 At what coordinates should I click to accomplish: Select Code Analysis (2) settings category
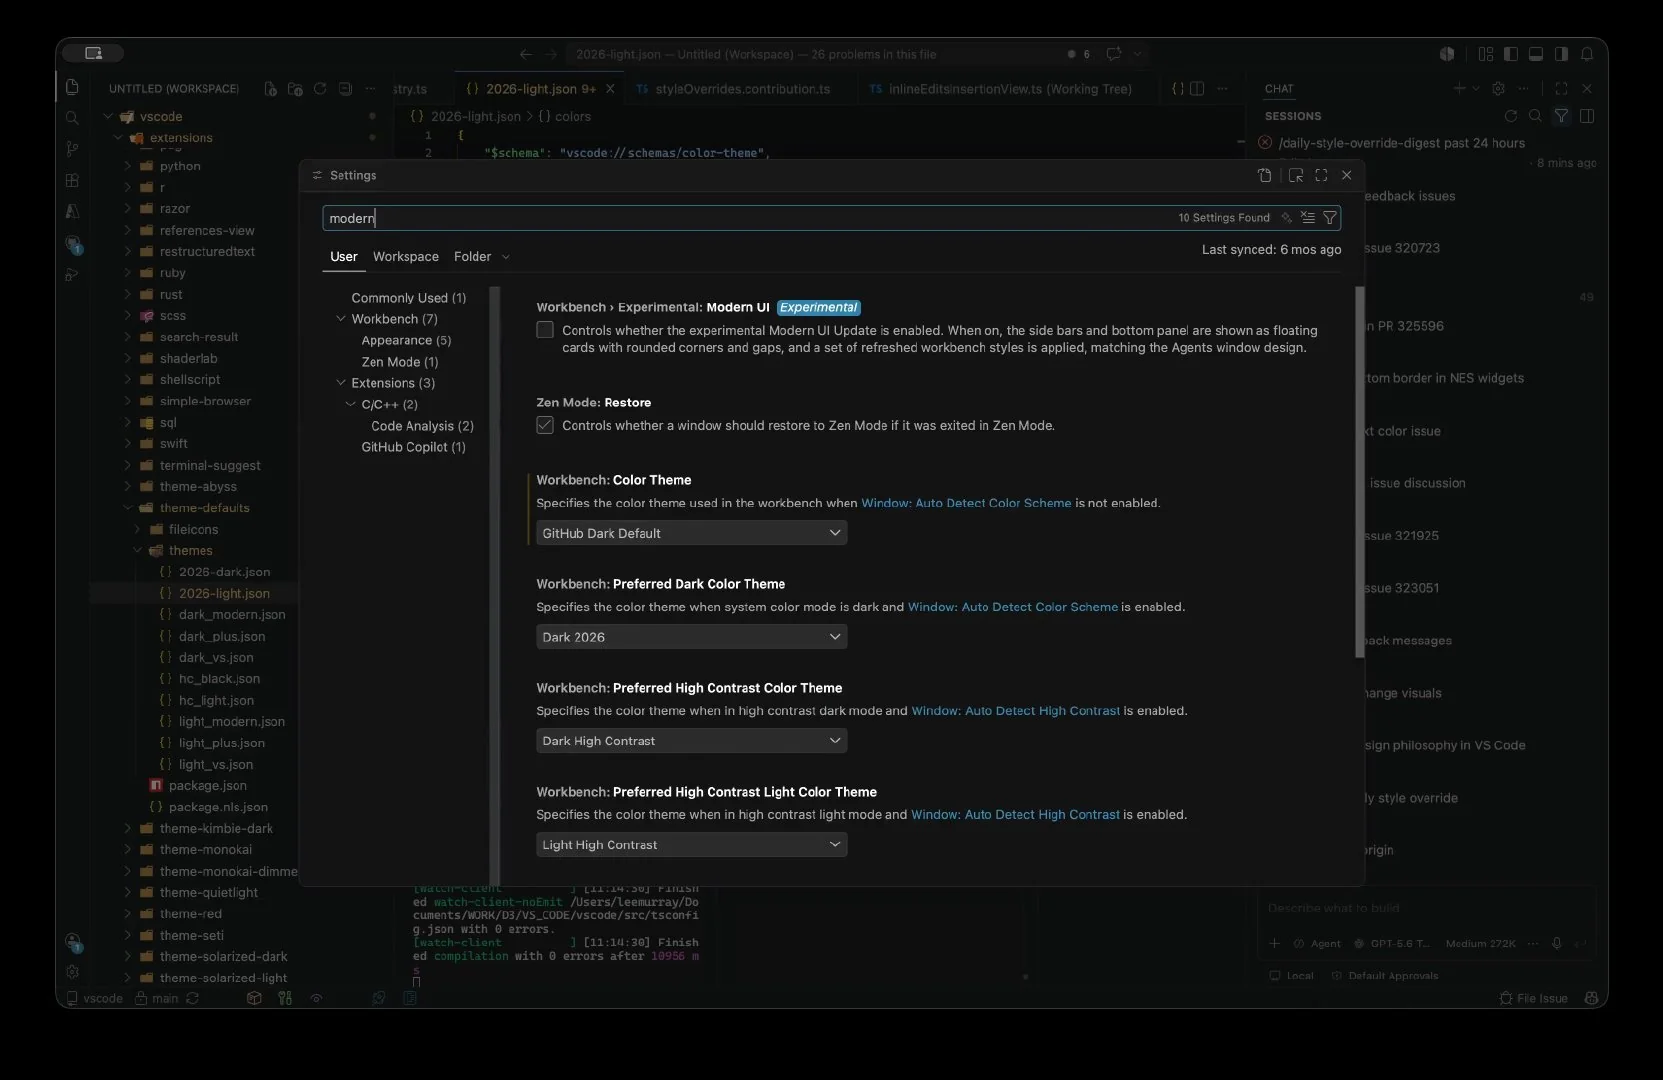pos(422,426)
